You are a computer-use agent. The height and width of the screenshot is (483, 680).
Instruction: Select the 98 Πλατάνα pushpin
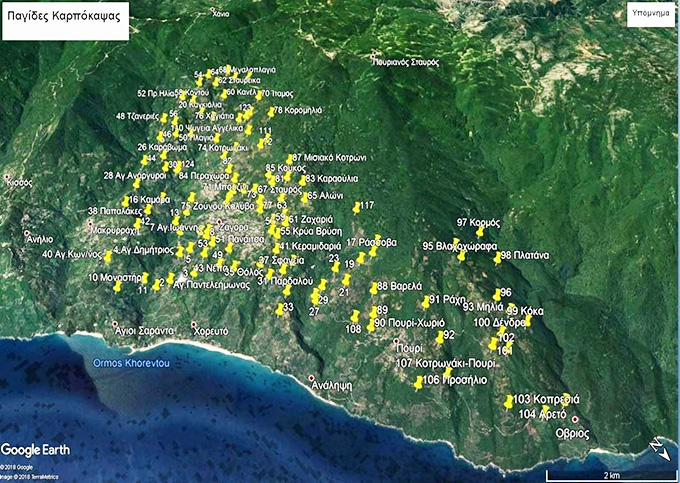tap(498, 257)
